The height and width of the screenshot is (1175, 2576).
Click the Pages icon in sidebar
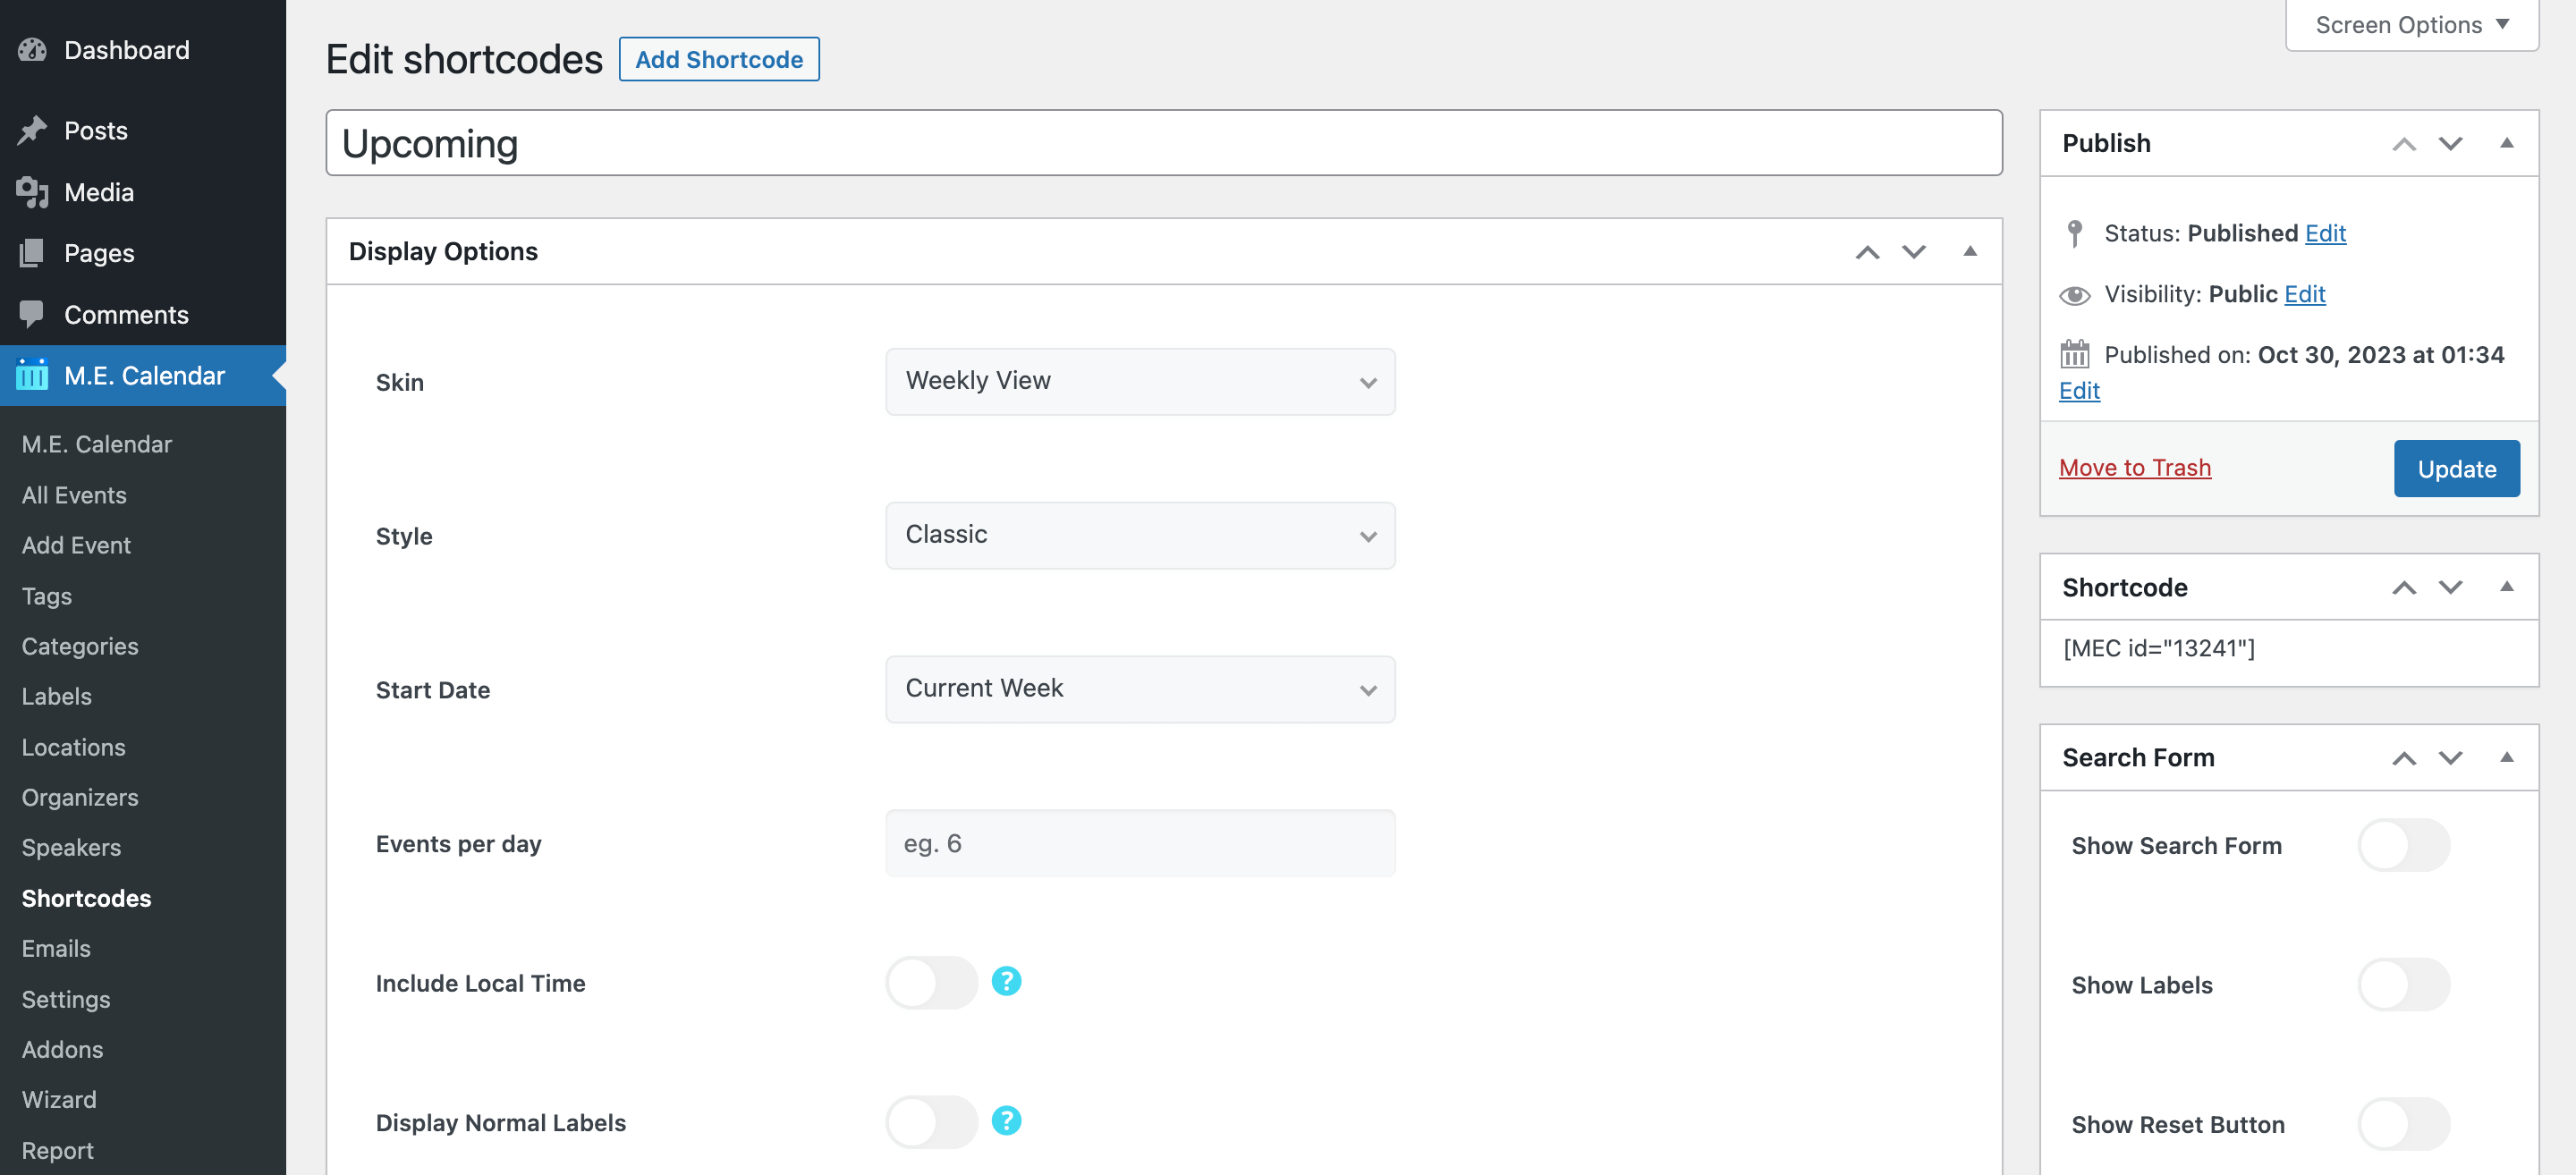pos(32,253)
